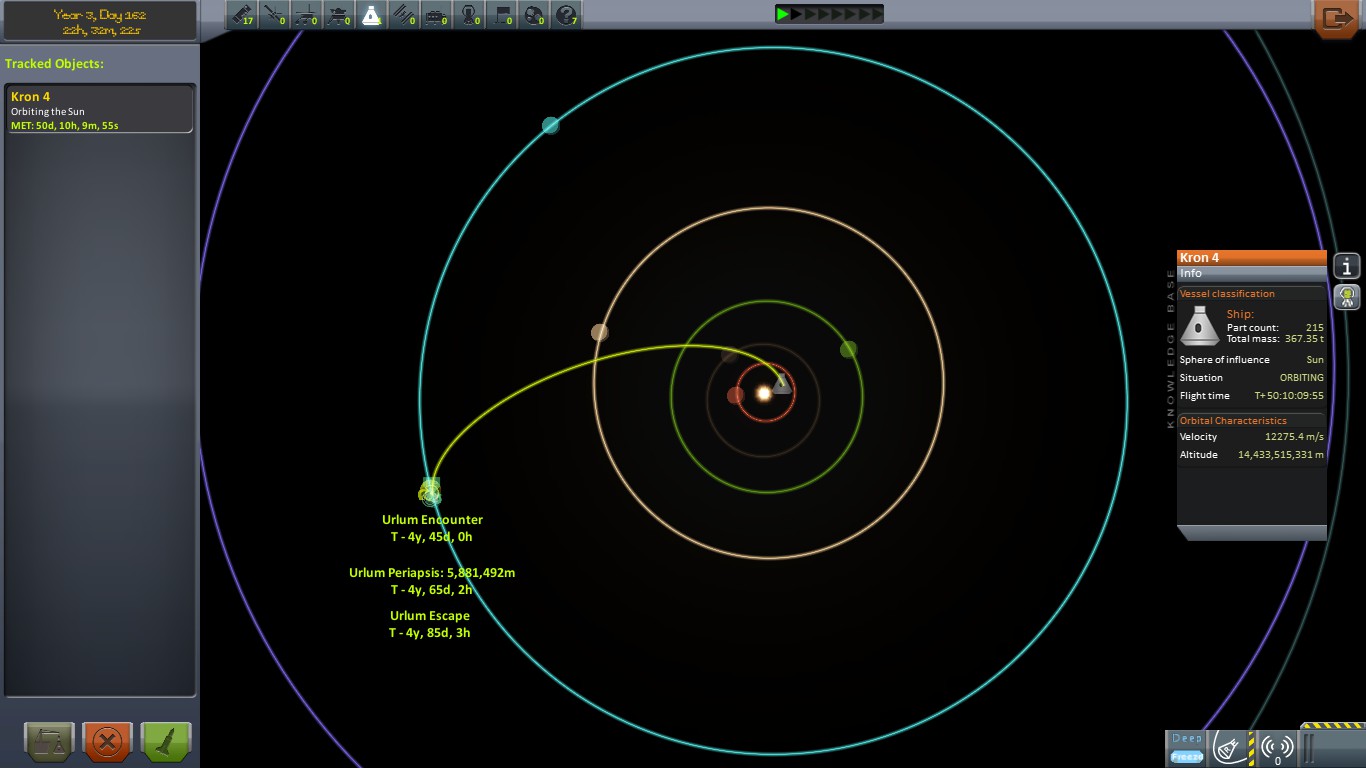1366x768 pixels.
Task: Click the green time warp play arrow
Action: coord(784,14)
